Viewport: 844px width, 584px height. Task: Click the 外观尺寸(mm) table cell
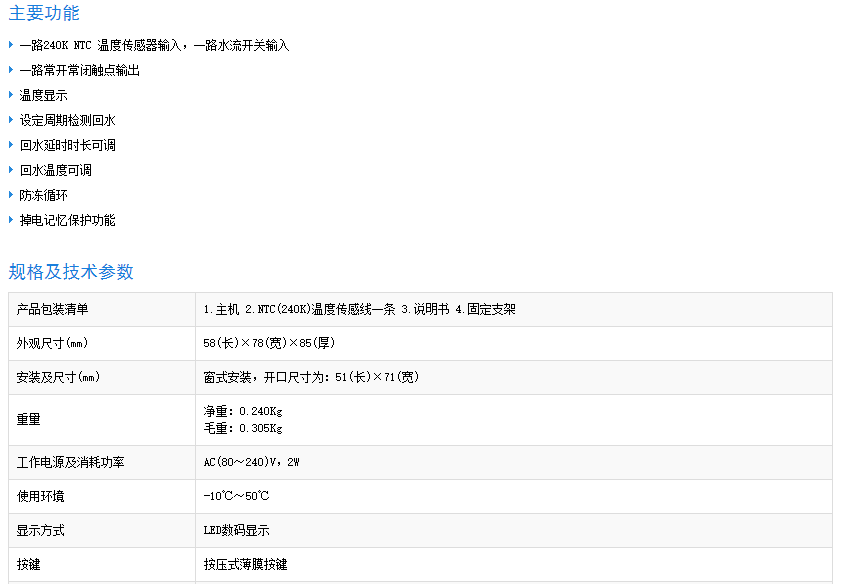click(x=102, y=343)
